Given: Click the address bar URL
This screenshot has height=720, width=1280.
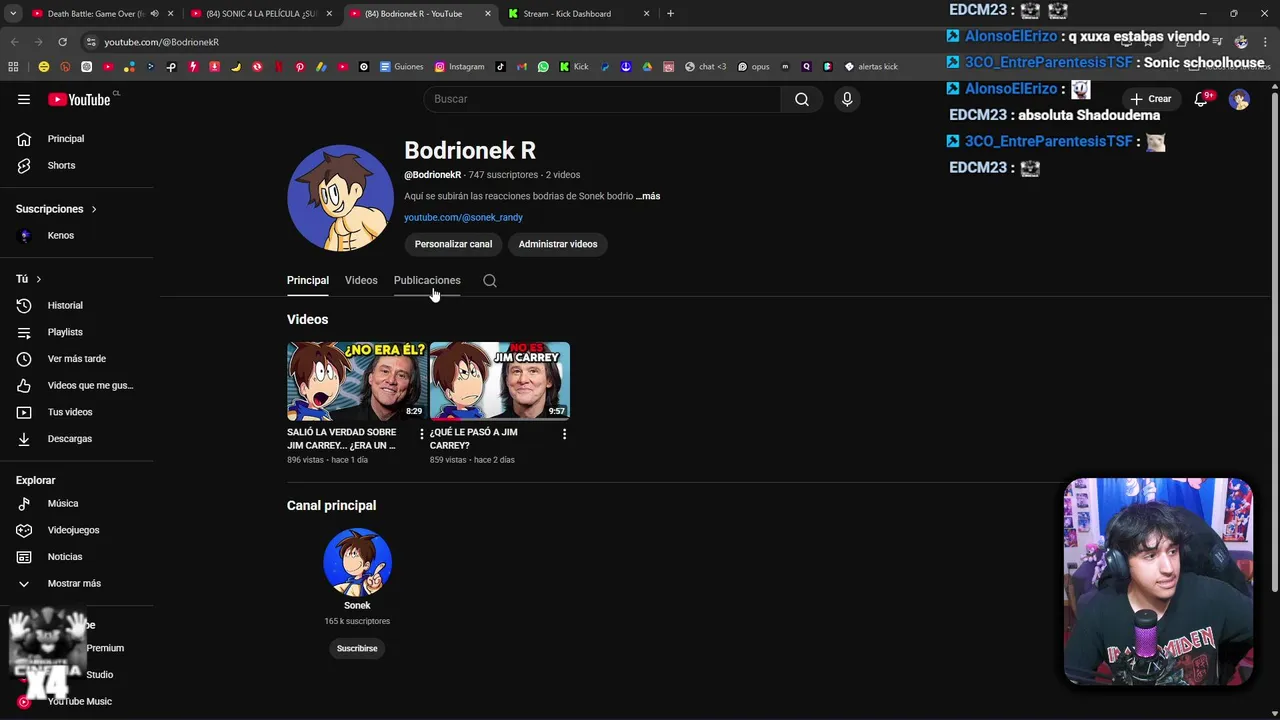Looking at the screenshot, I should click(x=161, y=42).
